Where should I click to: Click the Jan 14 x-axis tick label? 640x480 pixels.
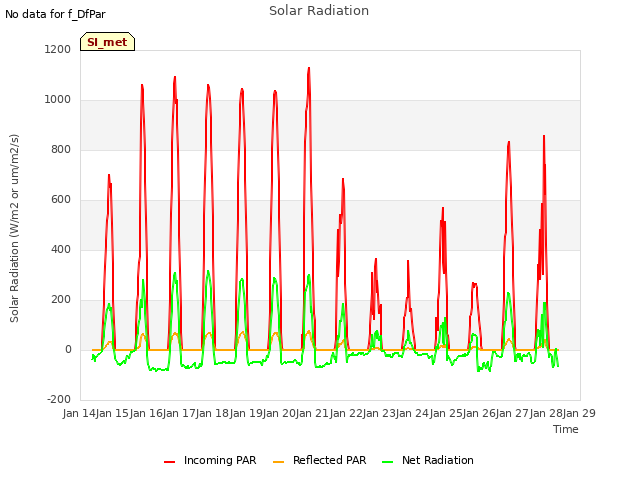(x=79, y=413)
